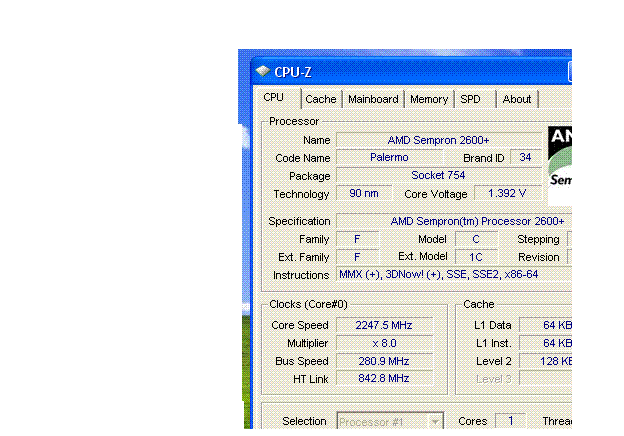Click the Ext. Family value F

coord(357,257)
